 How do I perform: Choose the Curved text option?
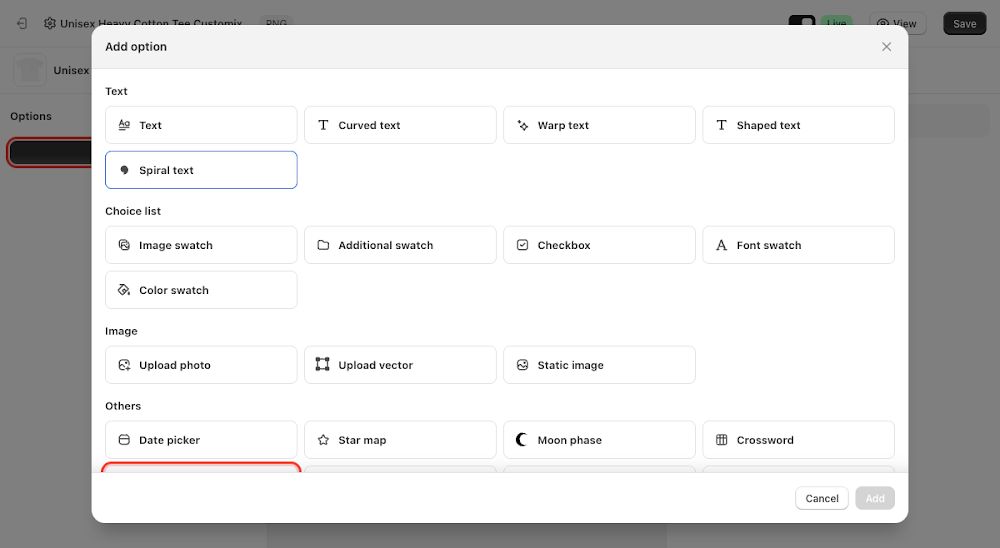click(400, 125)
